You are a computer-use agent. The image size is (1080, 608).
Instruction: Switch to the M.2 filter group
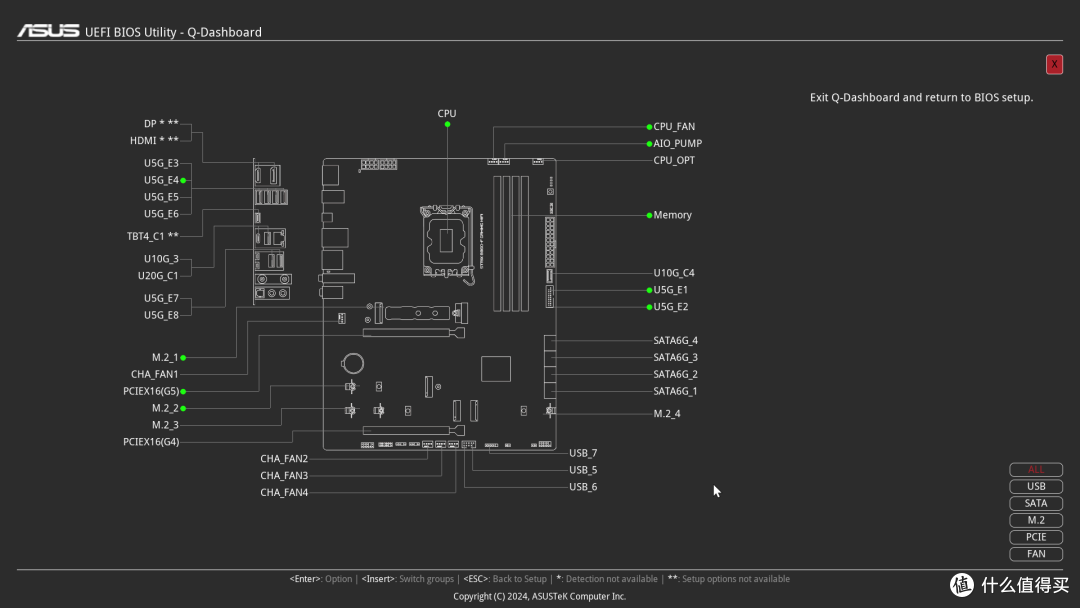coord(1036,520)
